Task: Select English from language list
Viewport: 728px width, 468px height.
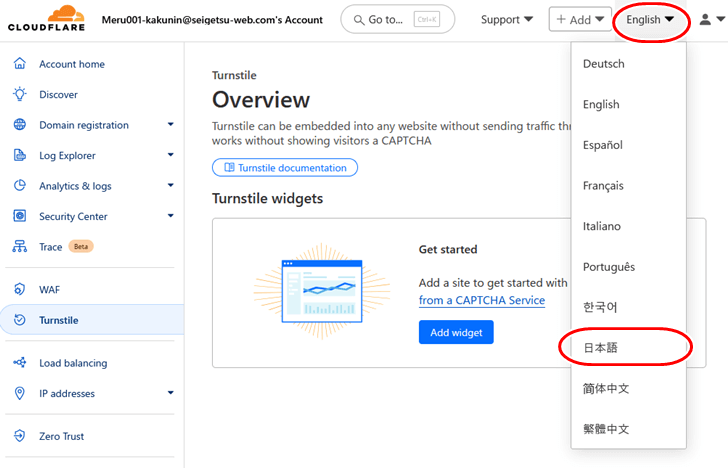Action: (628, 104)
